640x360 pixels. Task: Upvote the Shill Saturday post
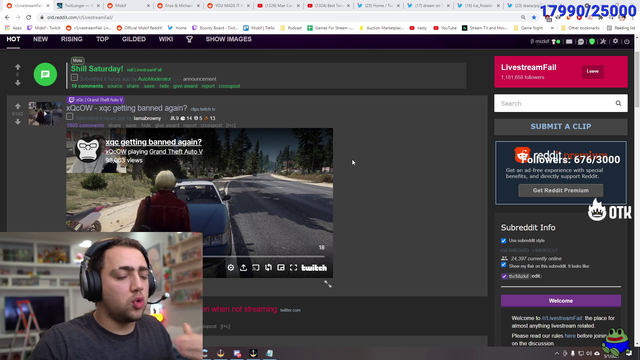pos(18,67)
